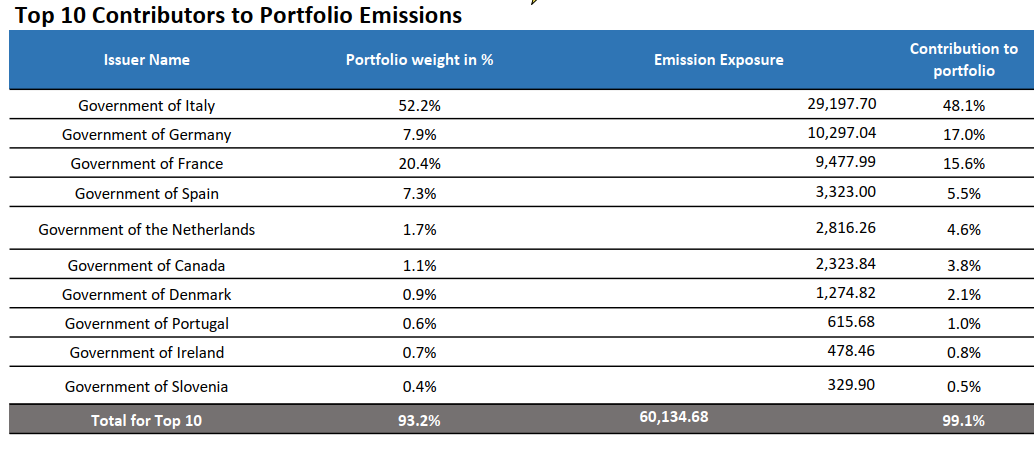Click the 20.4% portfolio weight for France
The height and width of the screenshot is (457, 1034).
pos(419,163)
